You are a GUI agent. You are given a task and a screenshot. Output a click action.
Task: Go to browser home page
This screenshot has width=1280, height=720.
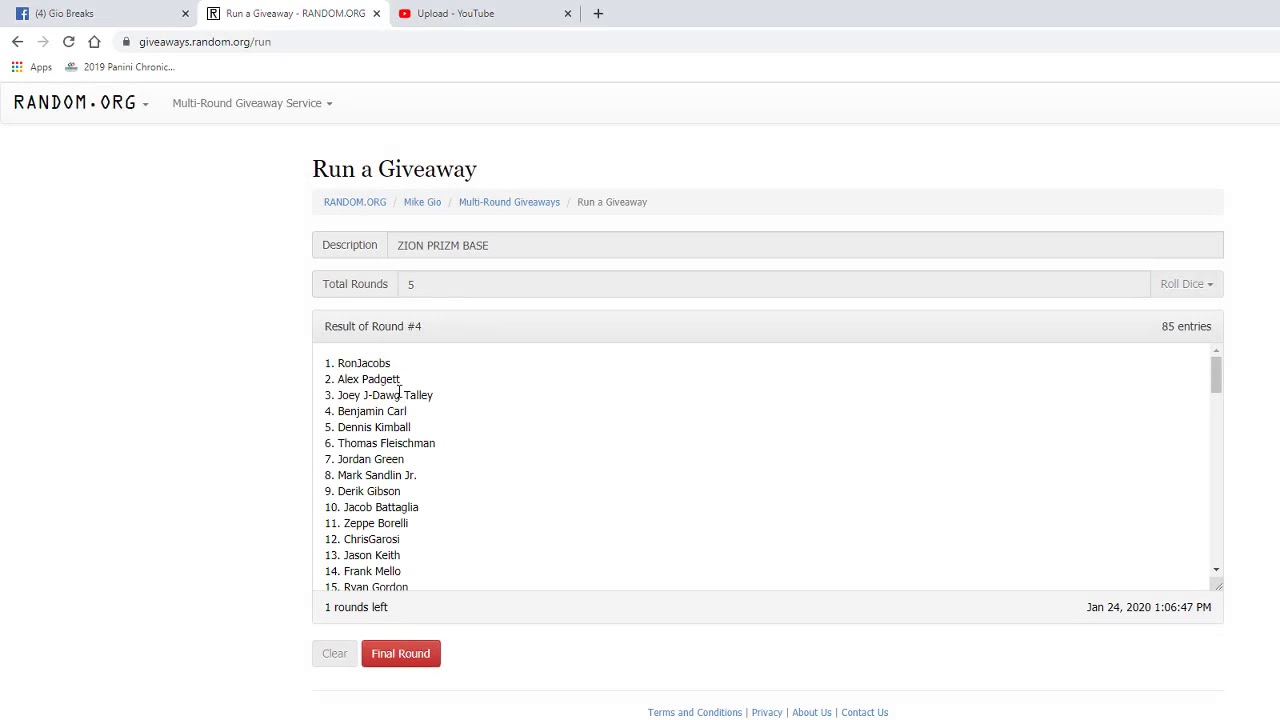pyautogui.click(x=94, y=42)
